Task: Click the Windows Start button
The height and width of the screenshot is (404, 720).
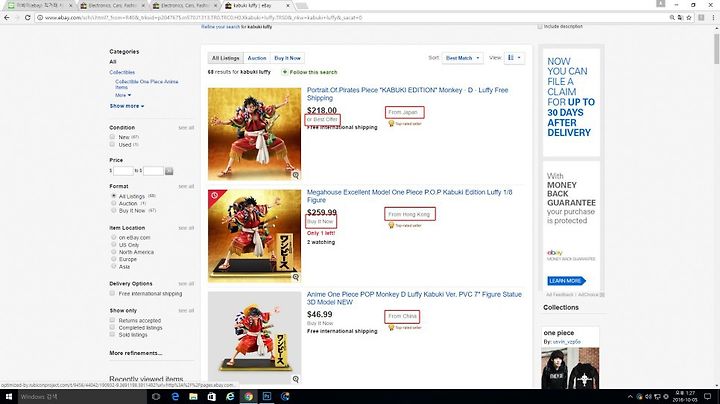Action: (x=9, y=396)
